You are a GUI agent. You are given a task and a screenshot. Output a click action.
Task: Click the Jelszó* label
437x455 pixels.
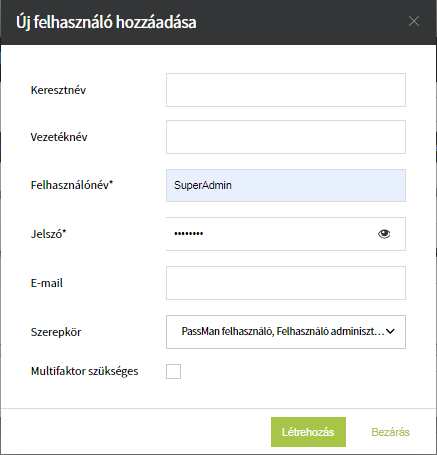[x=49, y=234]
